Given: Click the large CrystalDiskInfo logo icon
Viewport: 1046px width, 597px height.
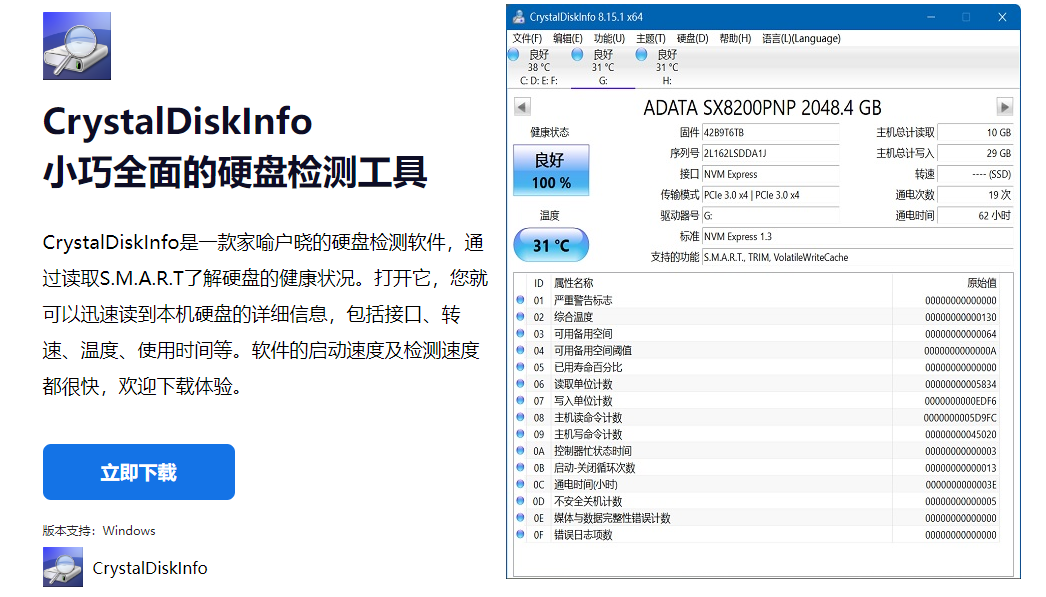Looking at the screenshot, I should (x=77, y=46).
